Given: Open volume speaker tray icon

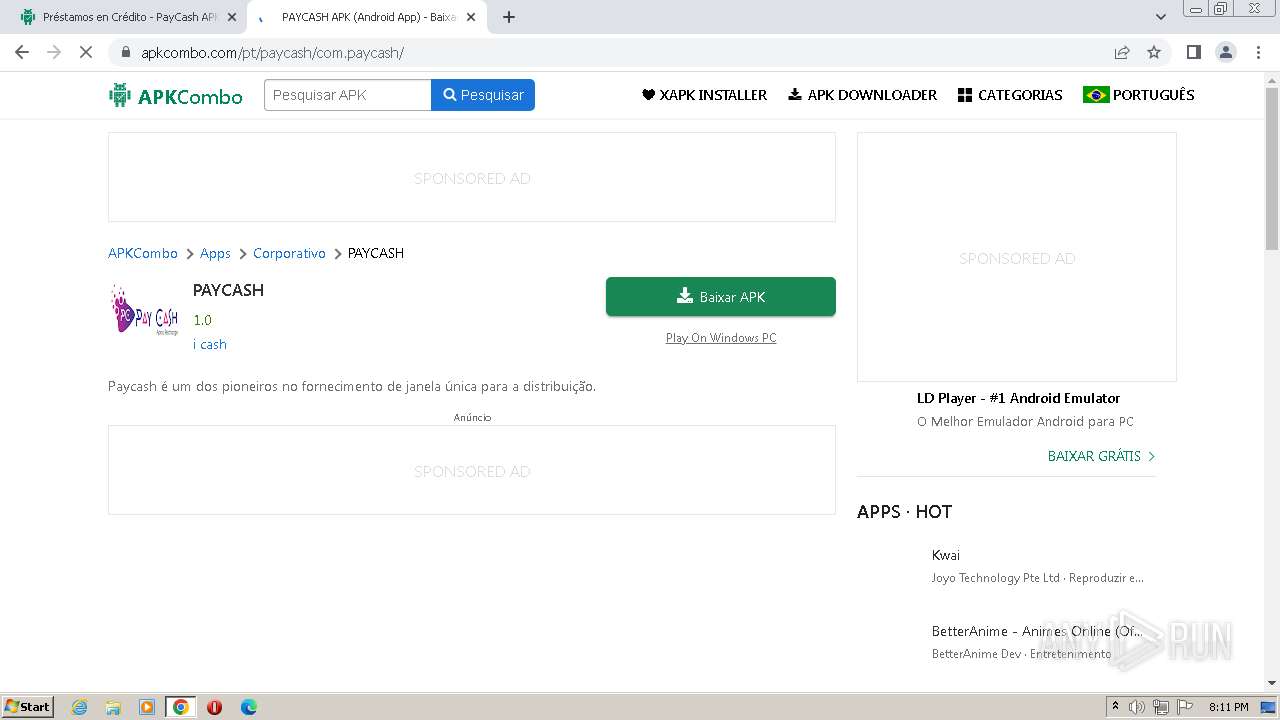Looking at the screenshot, I should [x=1137, y=707].
